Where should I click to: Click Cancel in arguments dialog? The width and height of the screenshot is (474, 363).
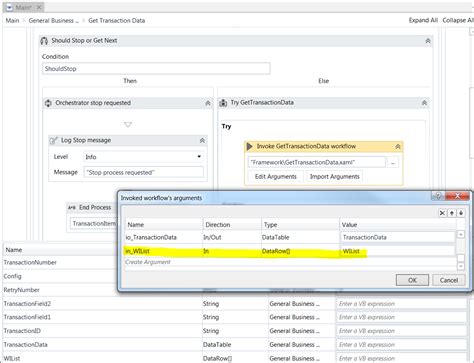pos(449,280)
